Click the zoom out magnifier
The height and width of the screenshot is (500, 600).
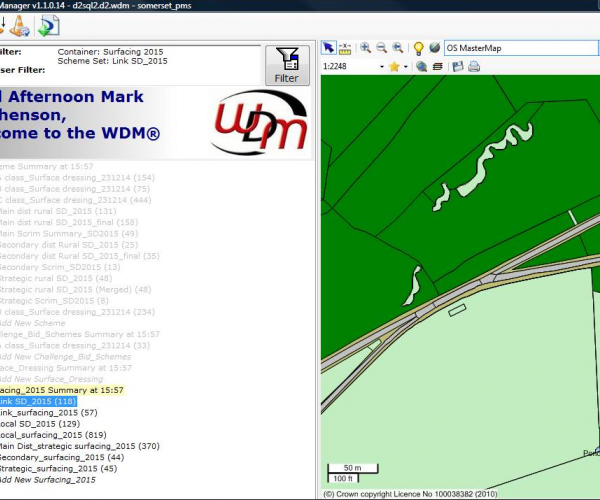pyautogui.click(x=382, y=48)
